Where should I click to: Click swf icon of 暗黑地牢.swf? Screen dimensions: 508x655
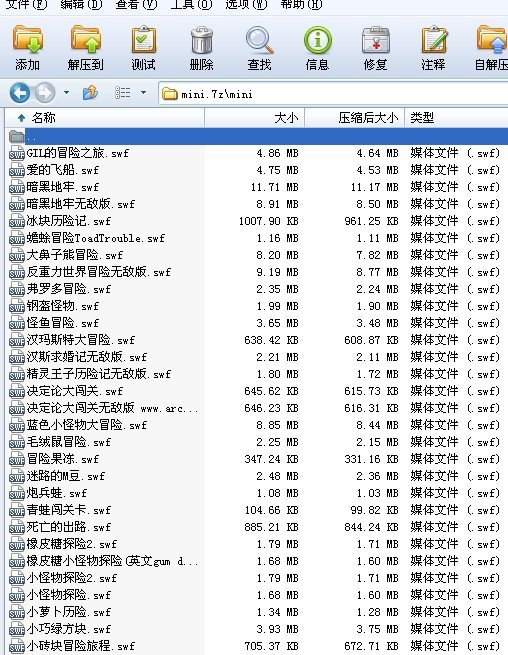pos(17,187)
